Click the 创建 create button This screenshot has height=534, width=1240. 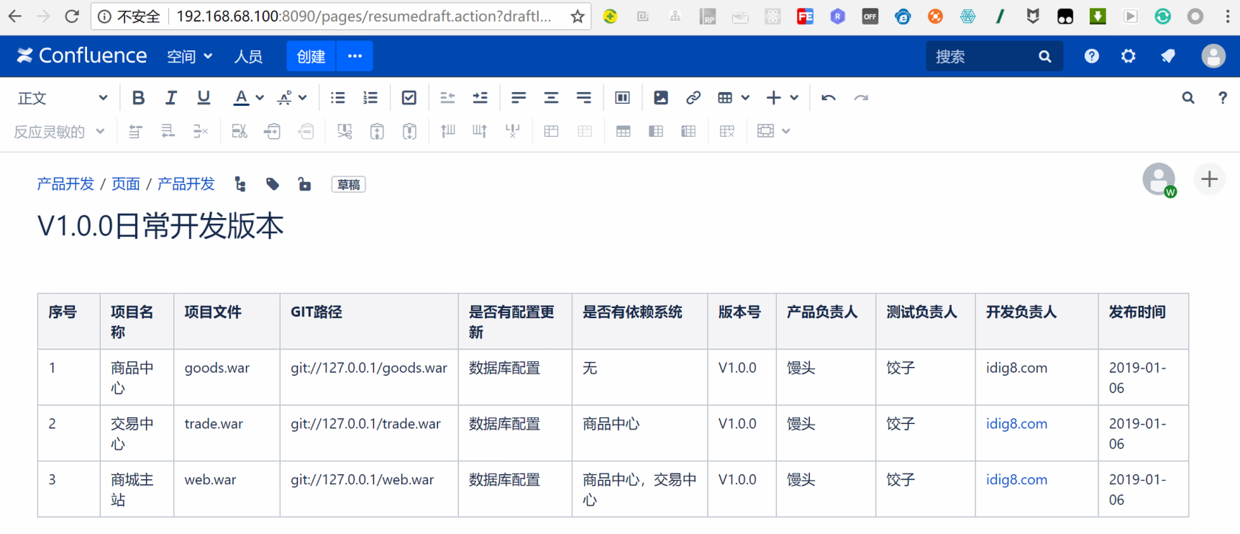point(311,57)
